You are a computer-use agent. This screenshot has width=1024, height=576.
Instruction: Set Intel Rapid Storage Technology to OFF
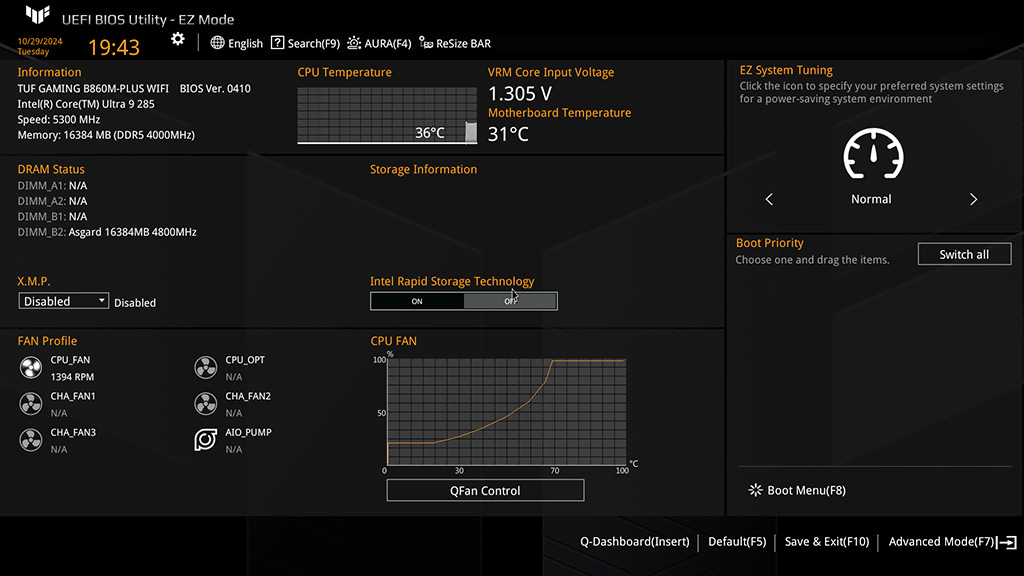pyautogui.click(x=510, y=301)
